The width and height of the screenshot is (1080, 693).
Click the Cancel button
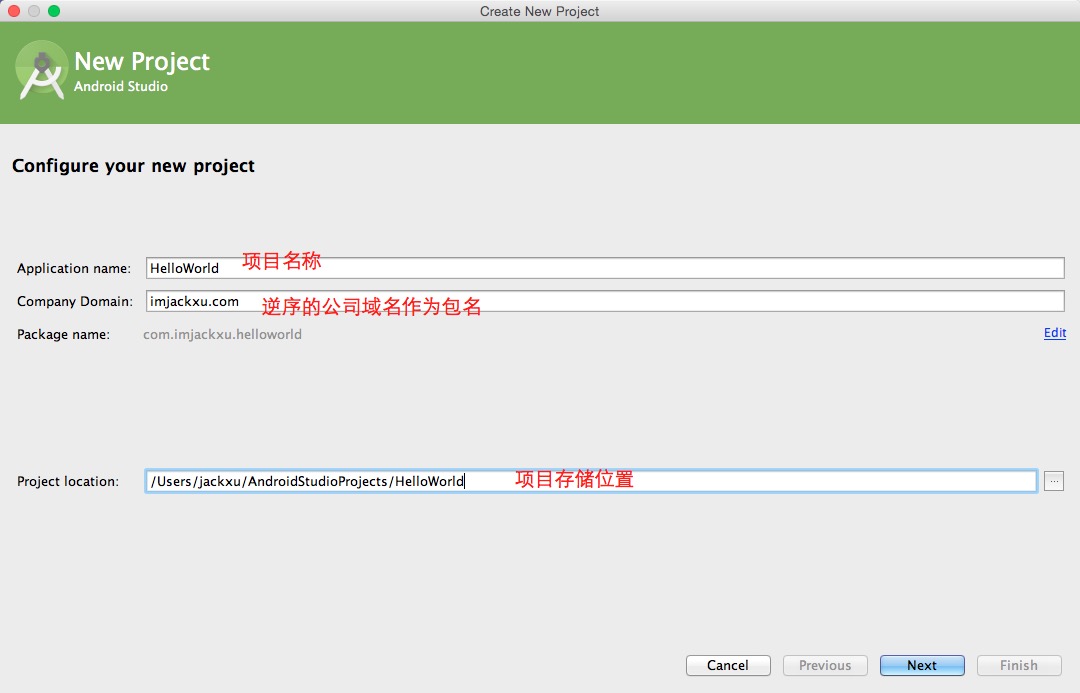pos(728,665)
